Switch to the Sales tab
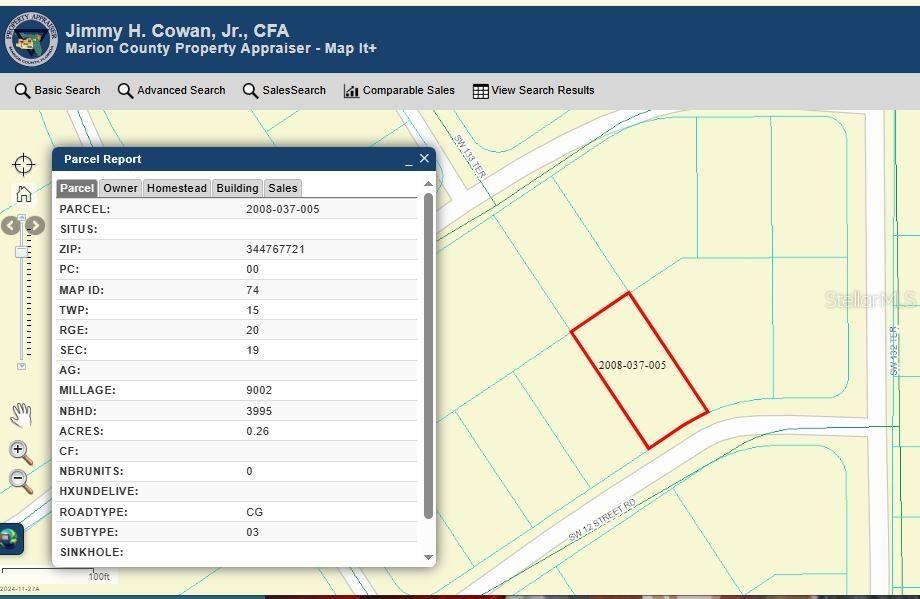Screen dimensions: 920x599 (282, 188)
